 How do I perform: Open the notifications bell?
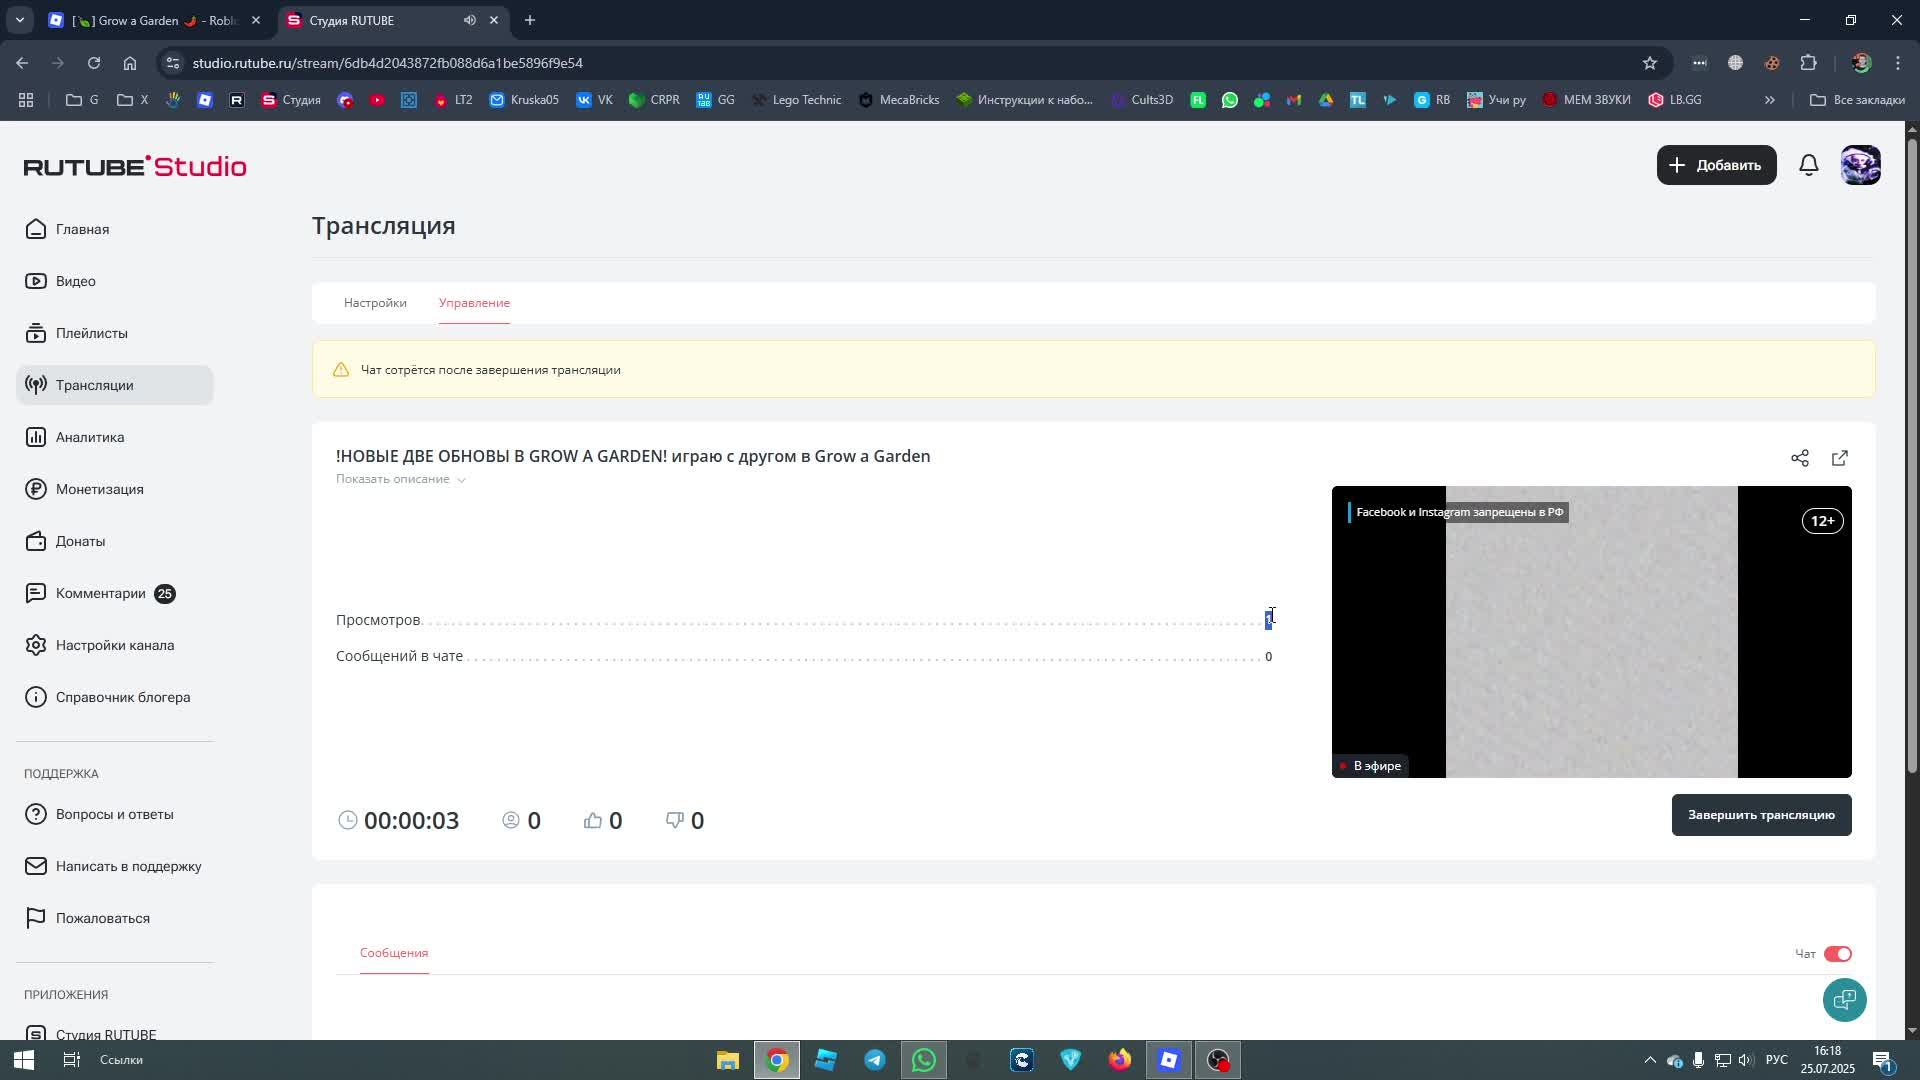pos(1808,165)
